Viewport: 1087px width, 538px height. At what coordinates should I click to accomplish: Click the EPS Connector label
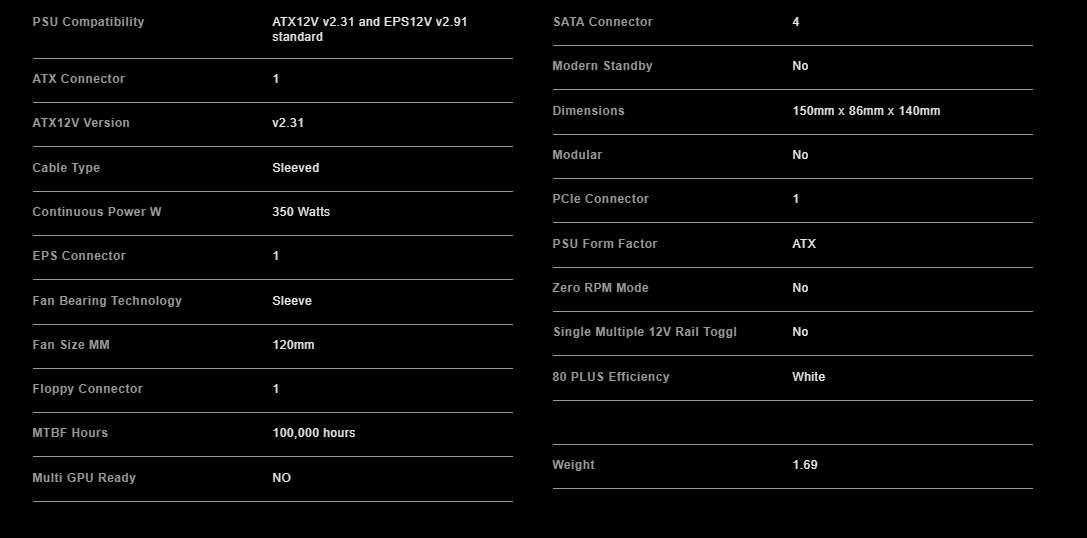click(79, 256)
